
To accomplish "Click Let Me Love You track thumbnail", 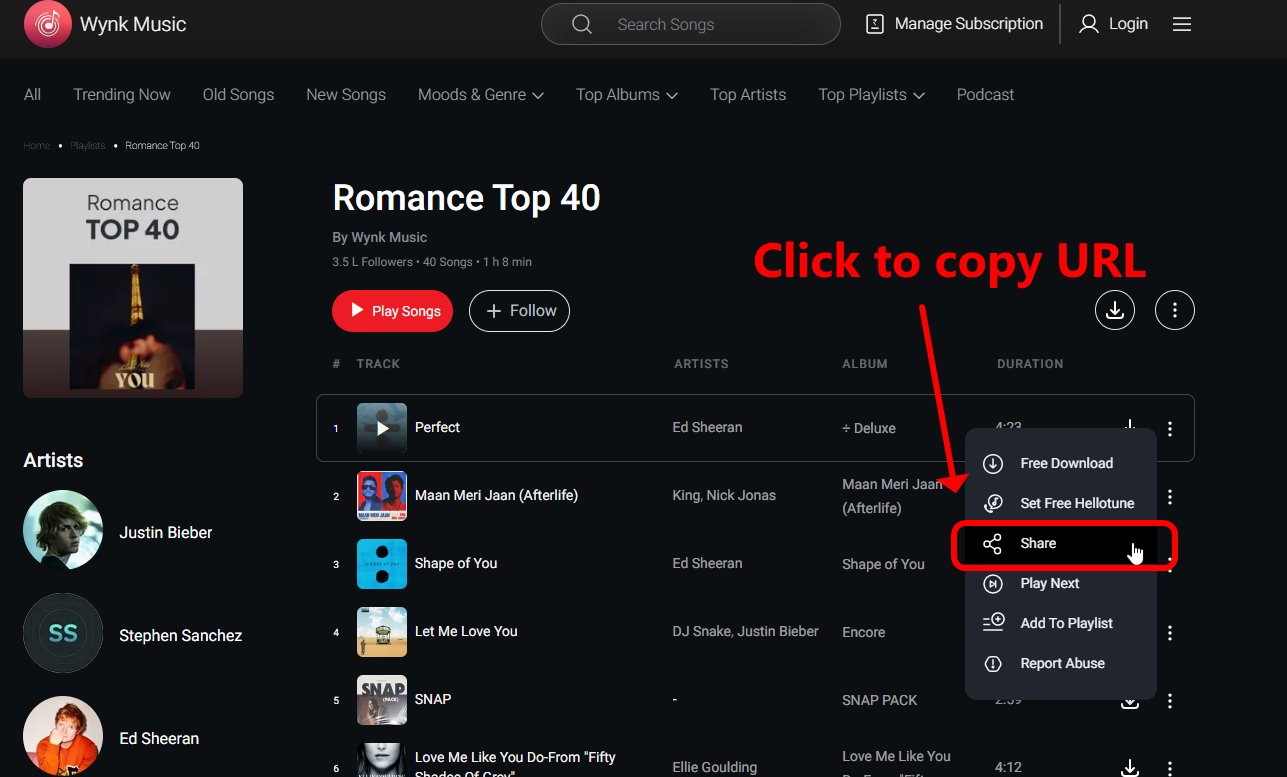I will point(382,632).
